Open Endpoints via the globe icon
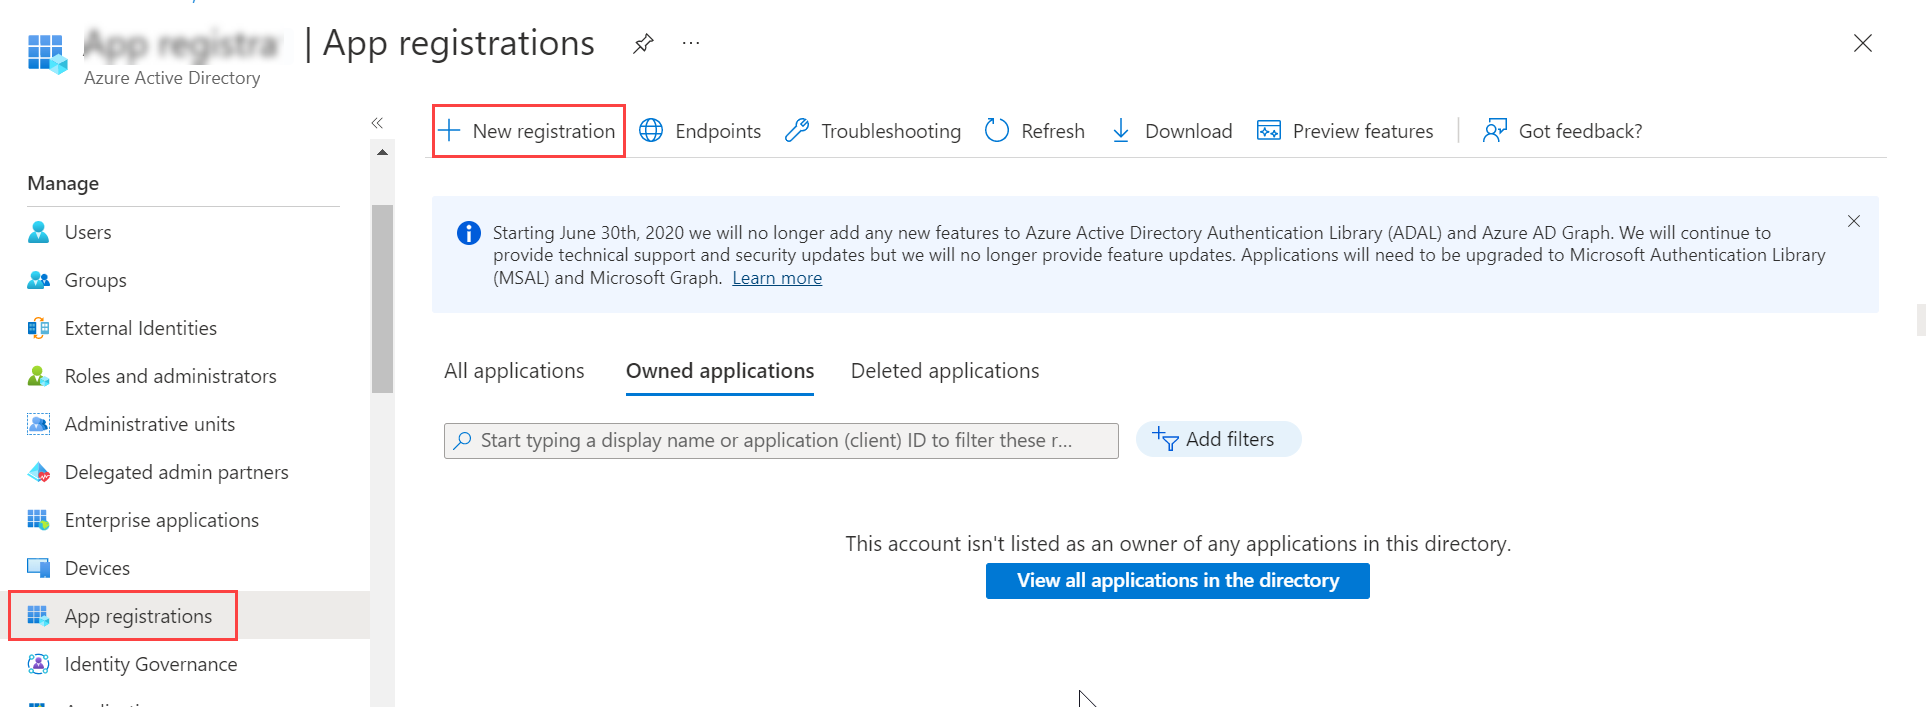 click(x=651, y=131)
